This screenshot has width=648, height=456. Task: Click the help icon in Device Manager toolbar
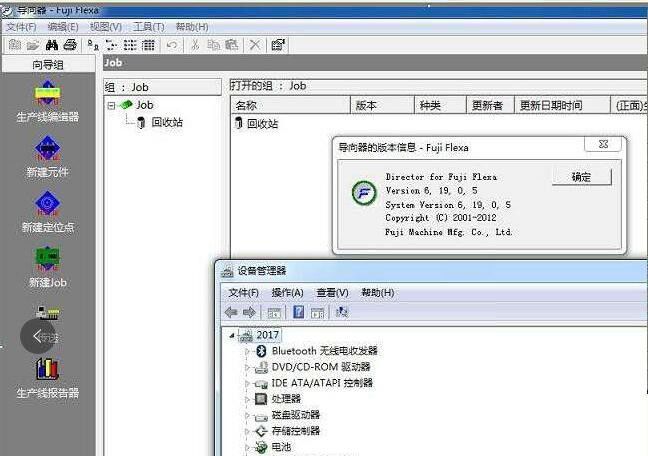coord(298,313)
